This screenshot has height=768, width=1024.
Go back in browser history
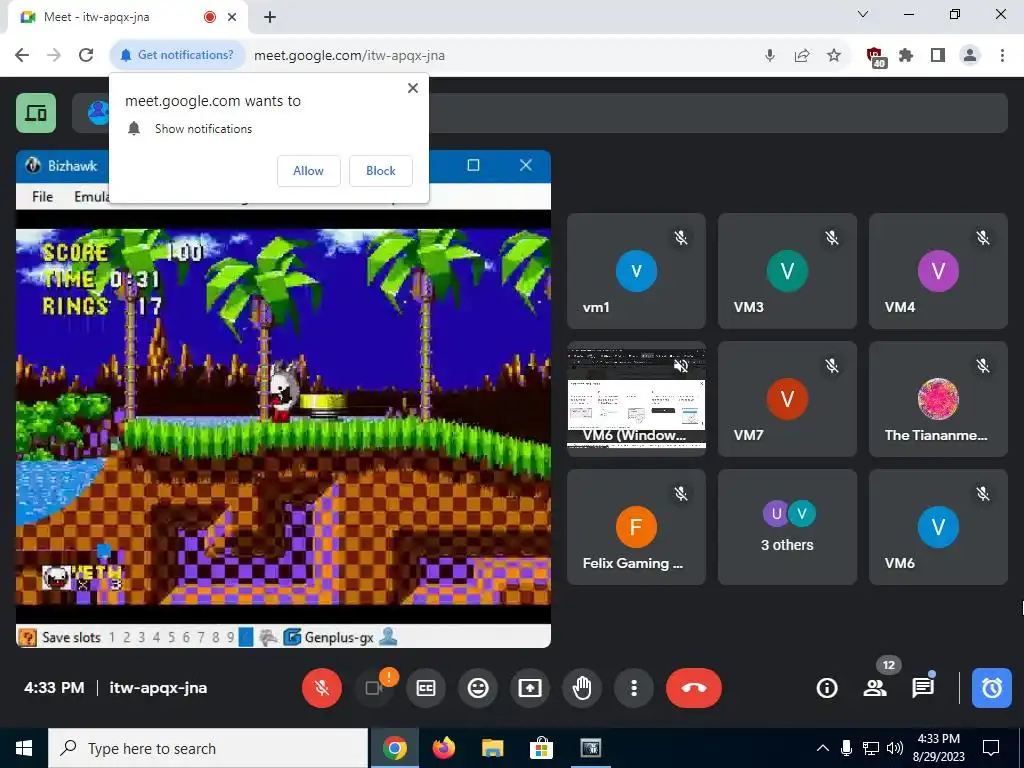pyautogui.click(x=22, y=55)
